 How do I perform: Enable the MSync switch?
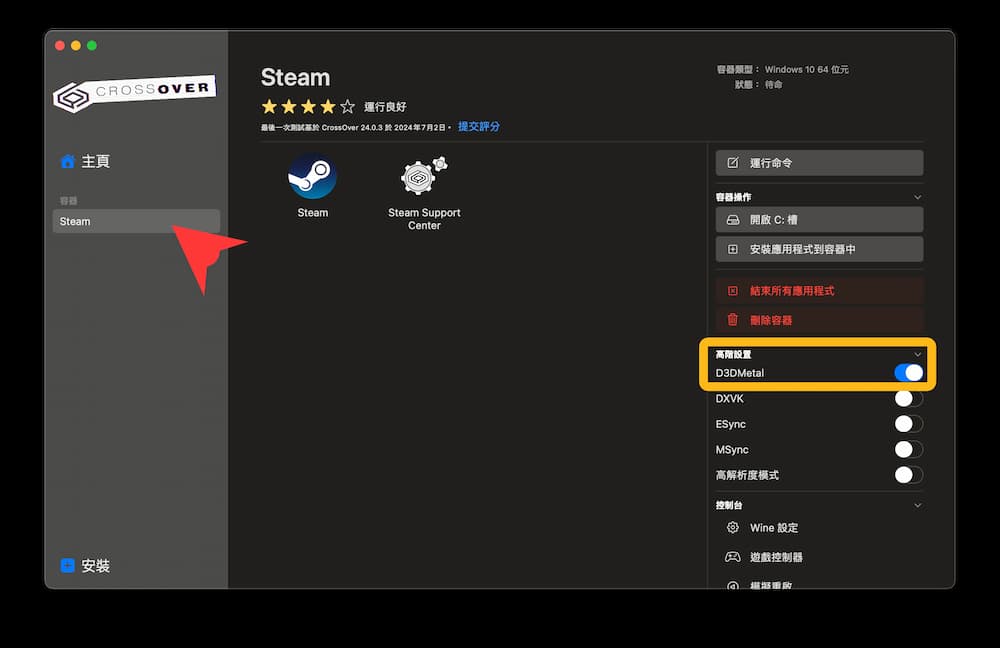click(x=909, y=450)
